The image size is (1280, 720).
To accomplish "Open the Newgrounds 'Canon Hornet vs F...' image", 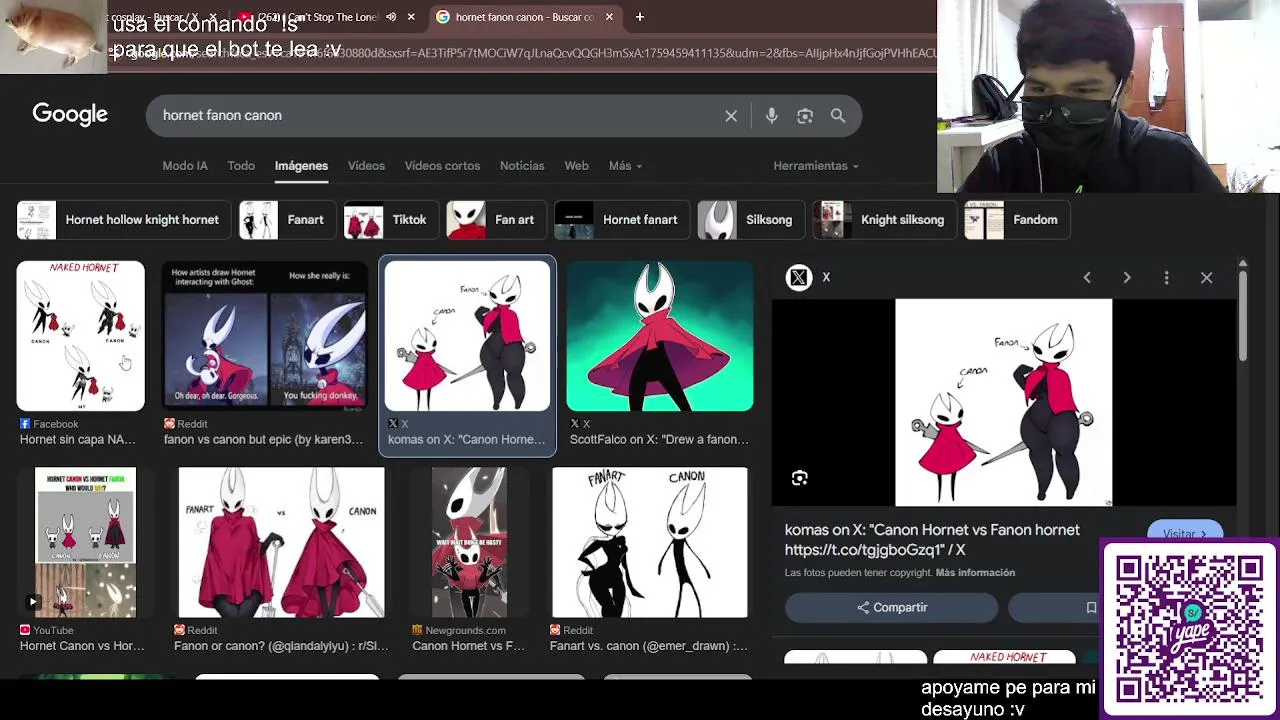I will [469, 542].
